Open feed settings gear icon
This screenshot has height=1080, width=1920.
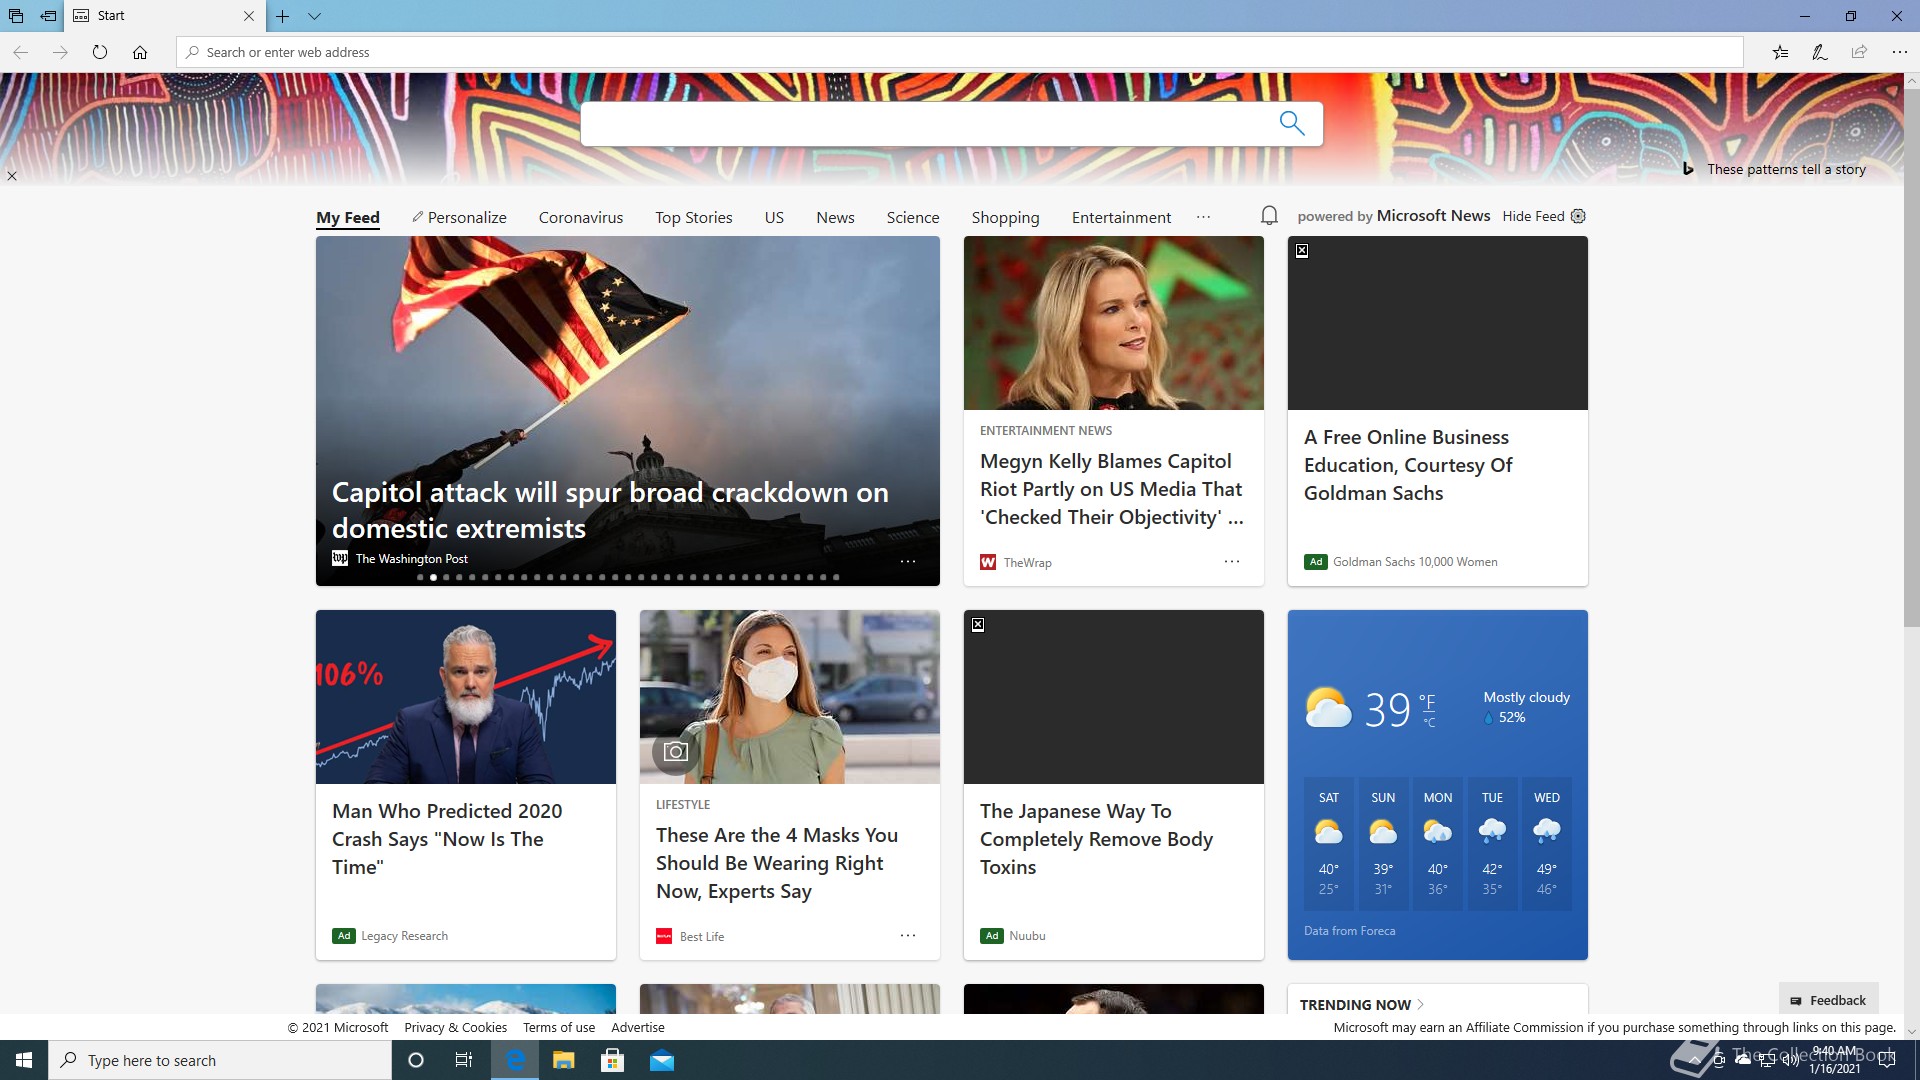coord(1578,216)
